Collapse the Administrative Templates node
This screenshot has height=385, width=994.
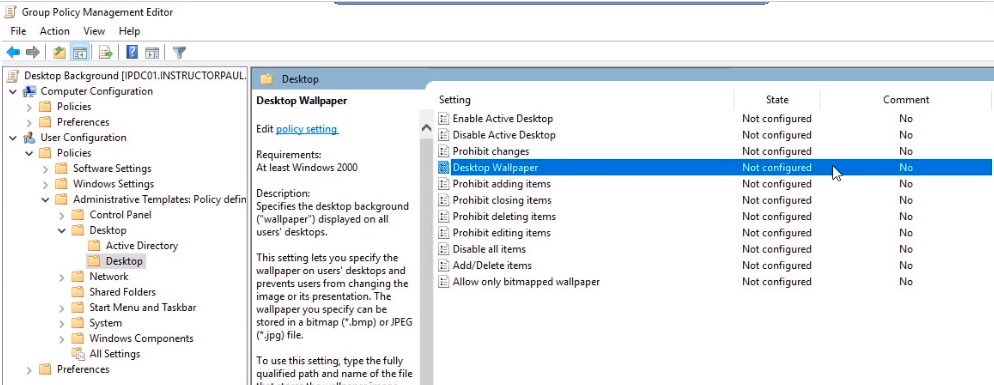click(46, 199)
